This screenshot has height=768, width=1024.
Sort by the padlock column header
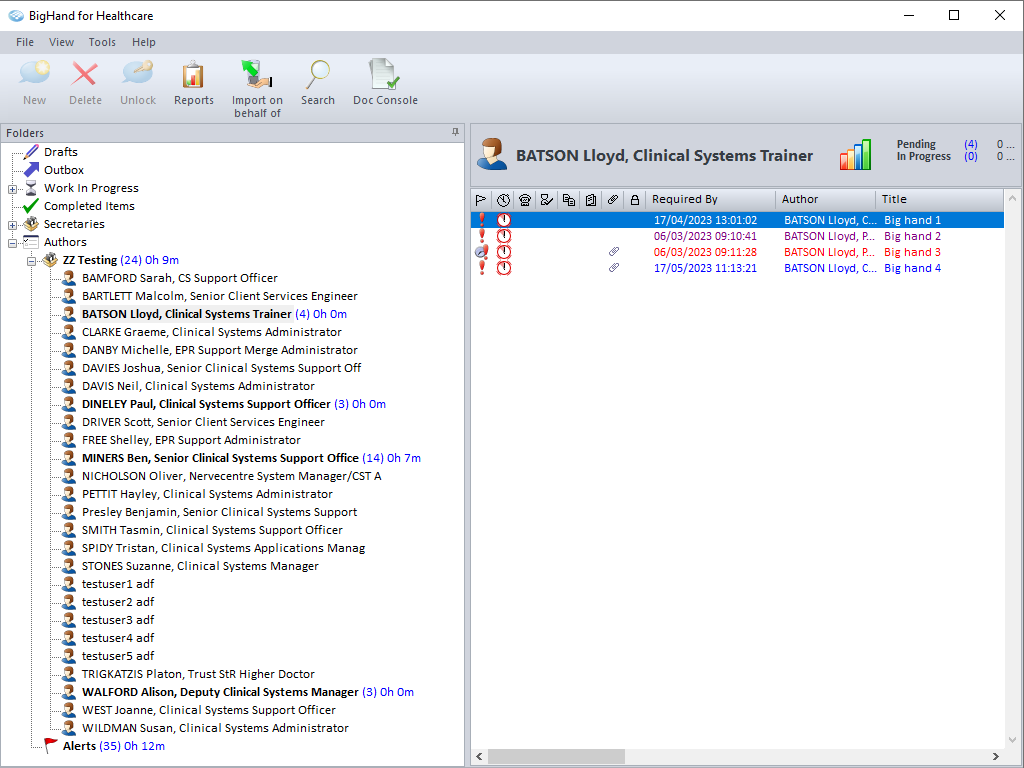[x=634, y=200]
